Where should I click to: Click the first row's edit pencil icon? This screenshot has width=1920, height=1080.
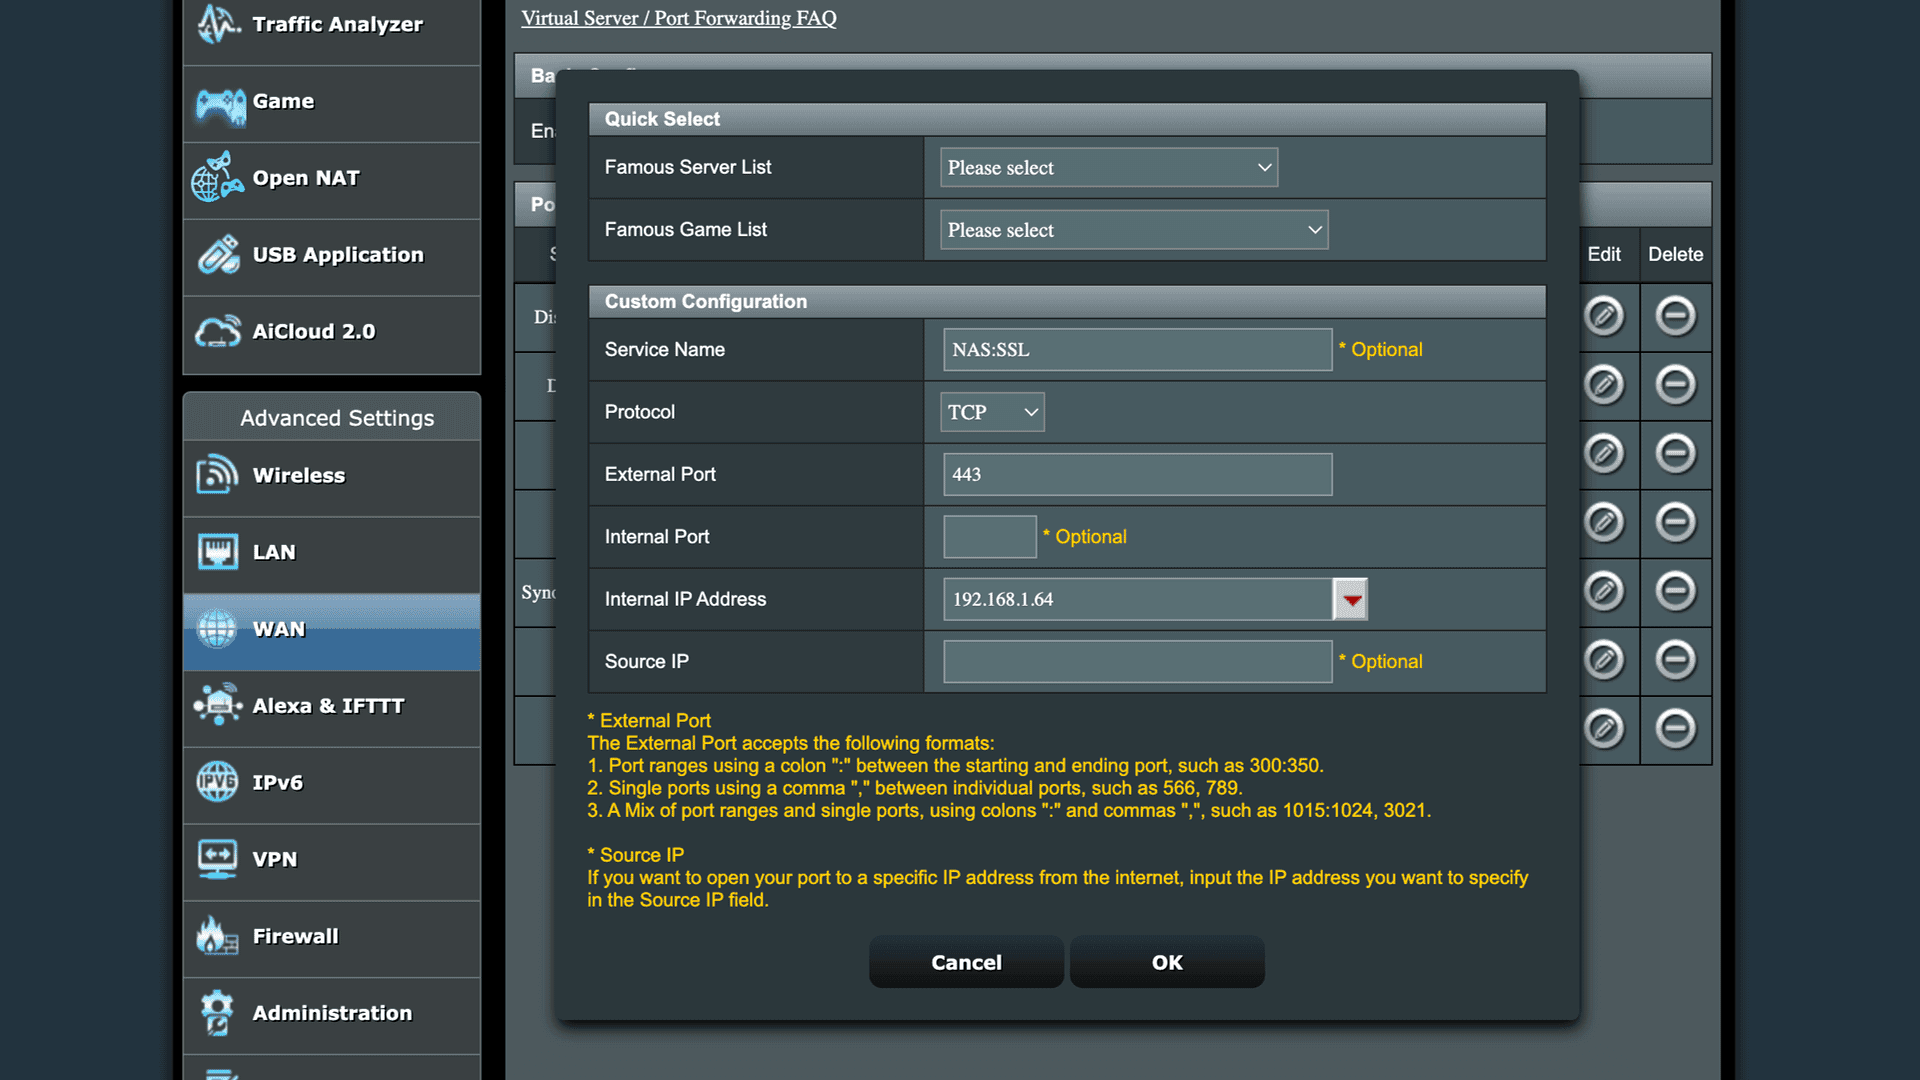[1604, 316]
